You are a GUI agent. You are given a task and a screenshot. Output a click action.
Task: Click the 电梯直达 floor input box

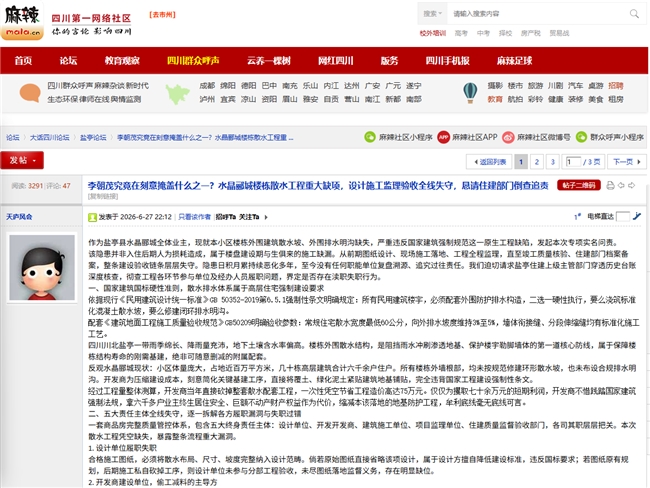(623, 216)
